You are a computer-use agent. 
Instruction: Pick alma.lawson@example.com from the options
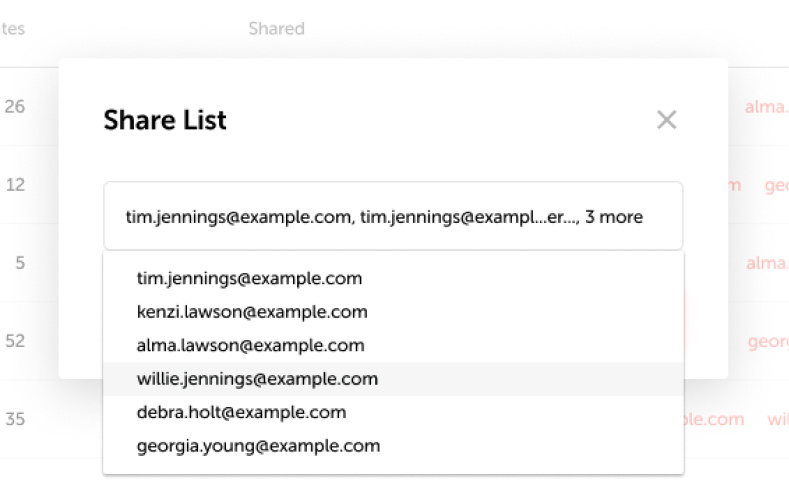pos(393,346)
